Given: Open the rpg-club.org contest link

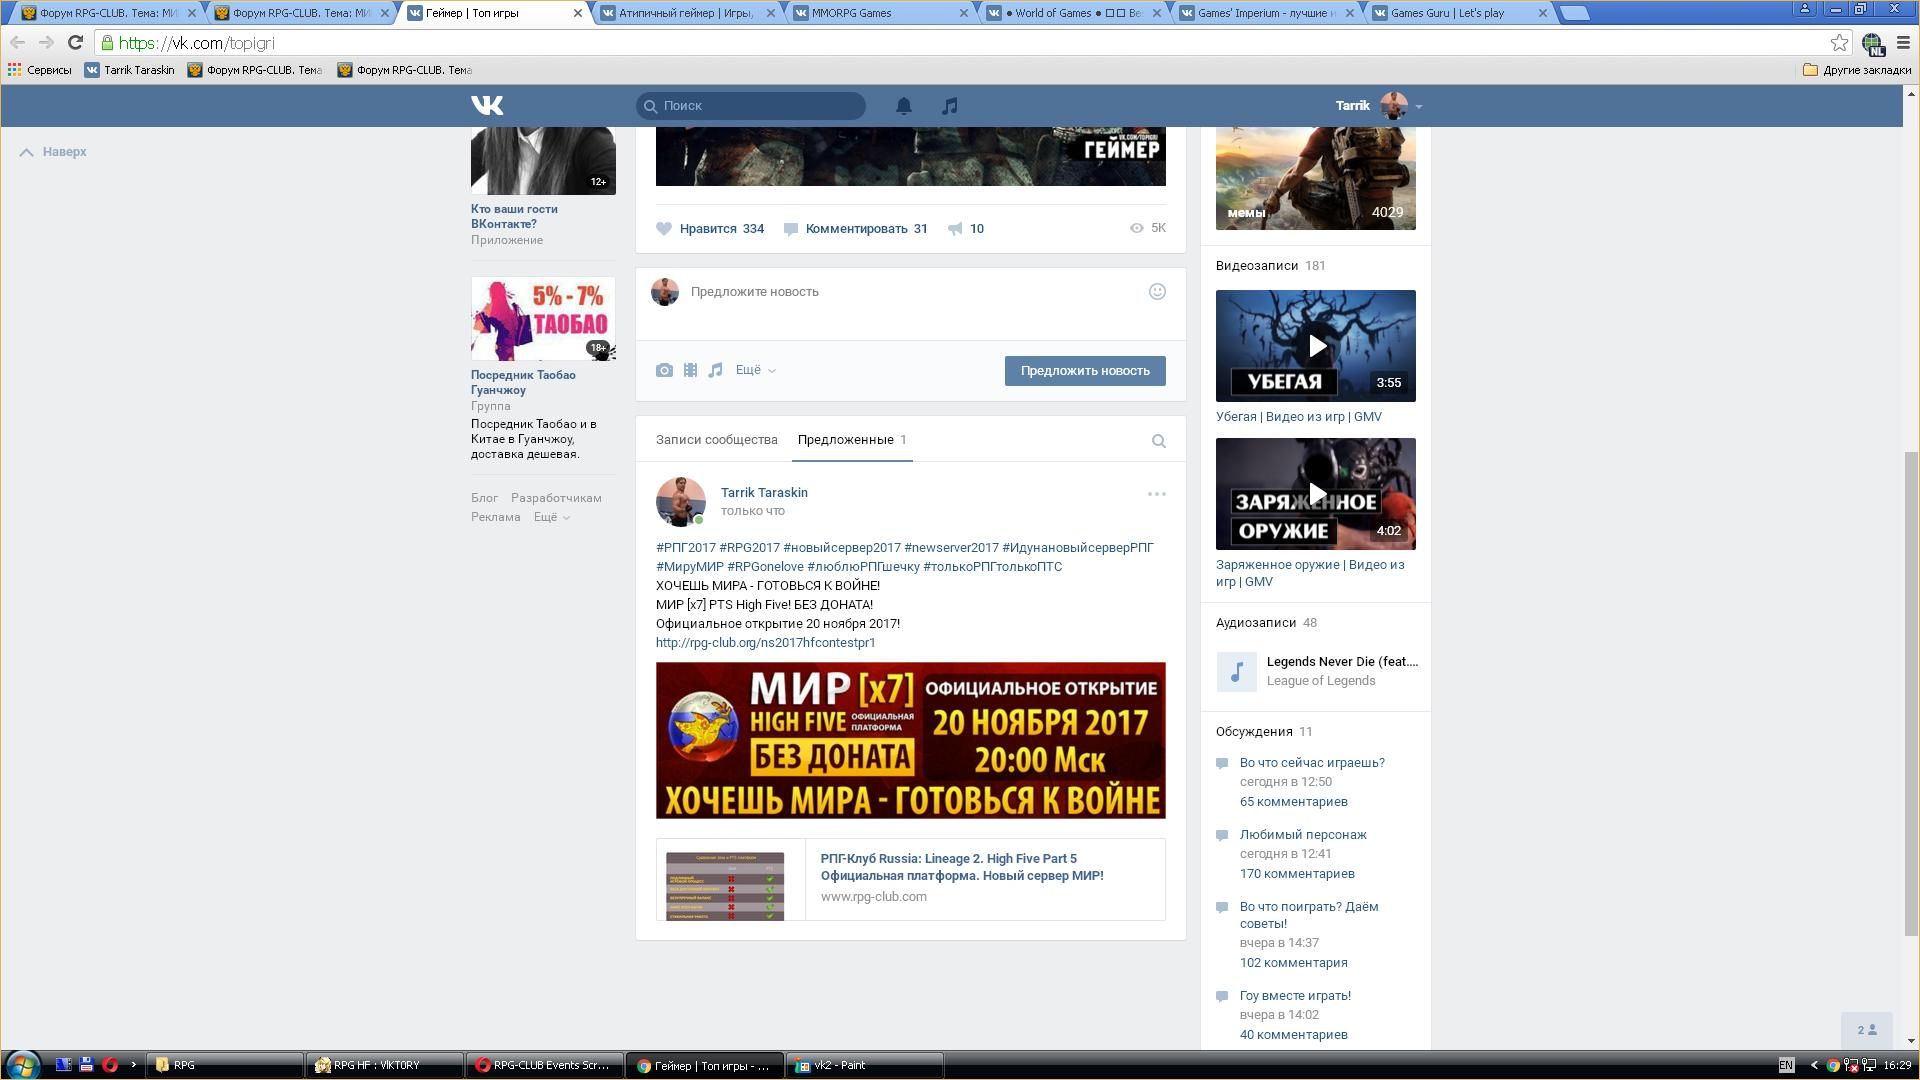Looking at the screenshot, I should [x=765, y=643].
